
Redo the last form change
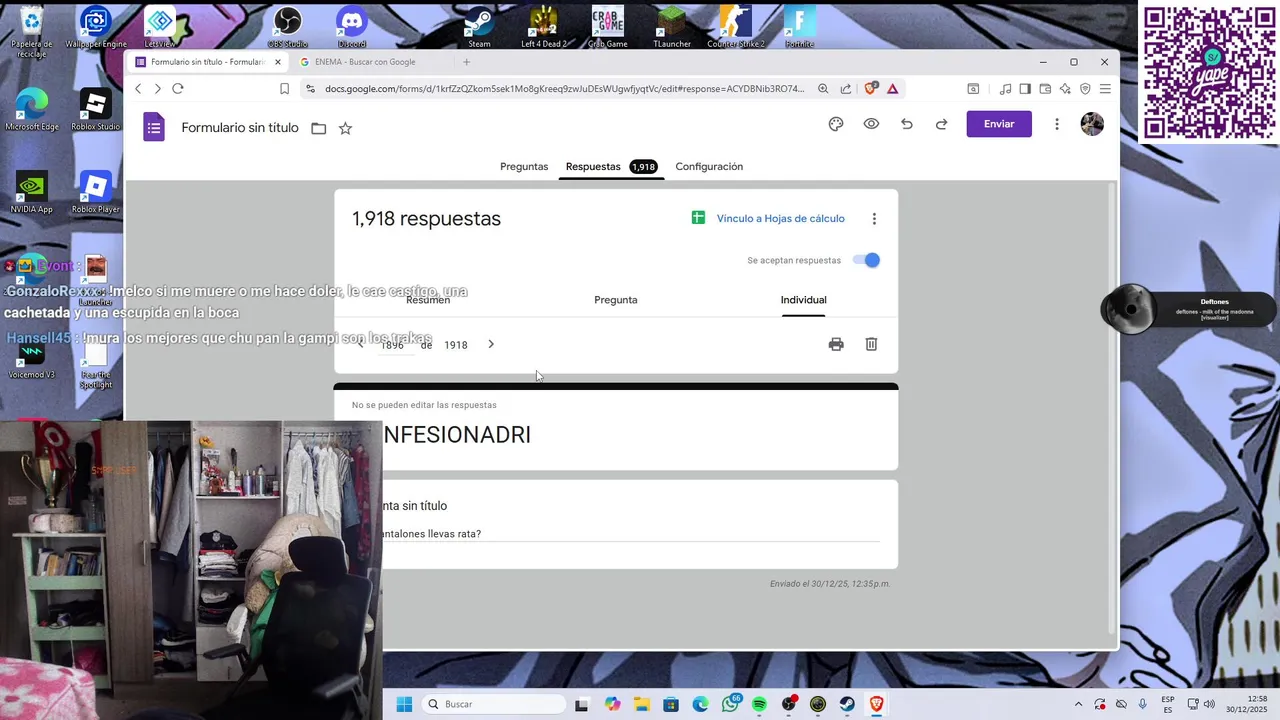(941, 124)
